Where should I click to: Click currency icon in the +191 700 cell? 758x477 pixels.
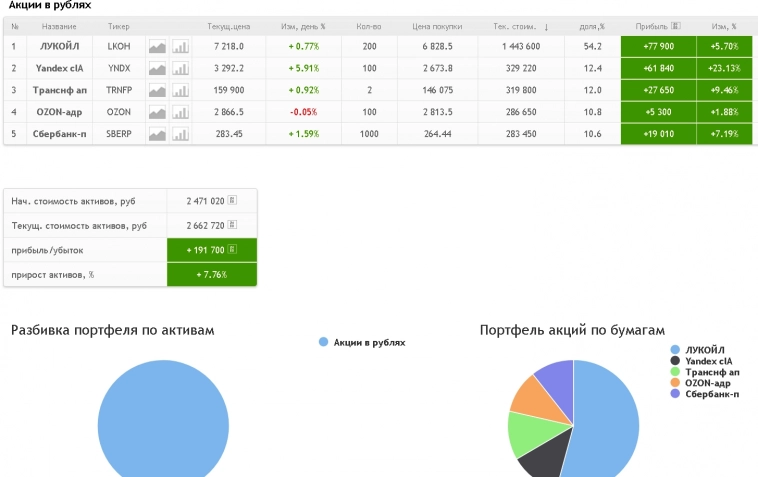[232, 250]
